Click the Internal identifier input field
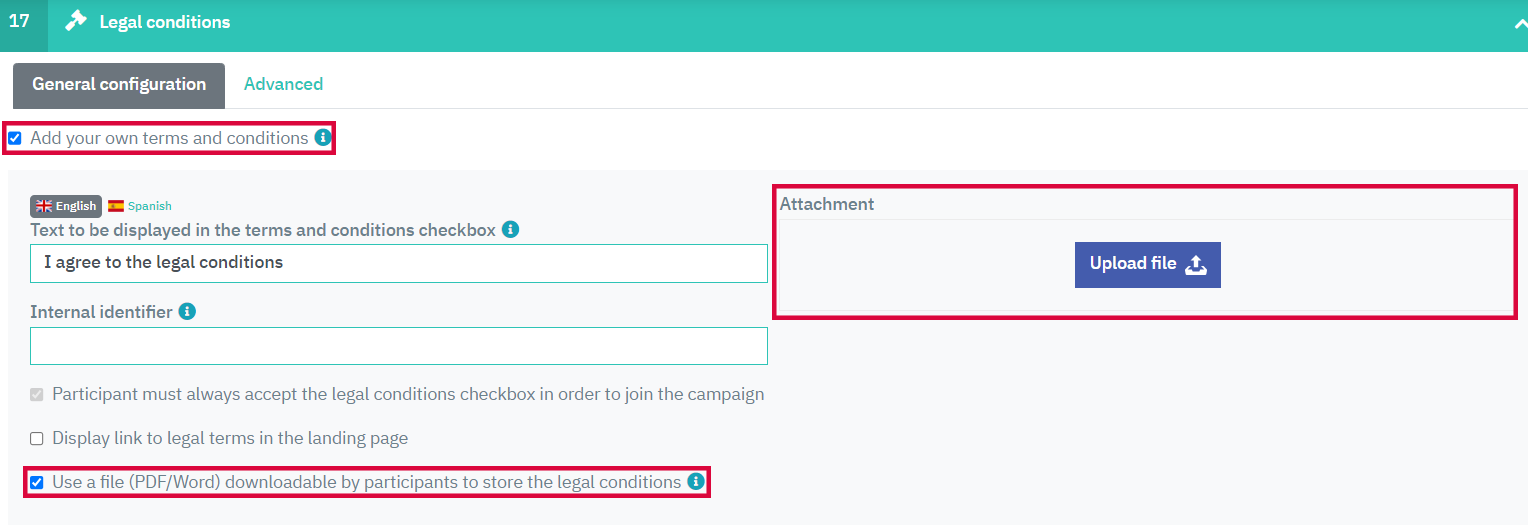 click(x=399, y=346)
